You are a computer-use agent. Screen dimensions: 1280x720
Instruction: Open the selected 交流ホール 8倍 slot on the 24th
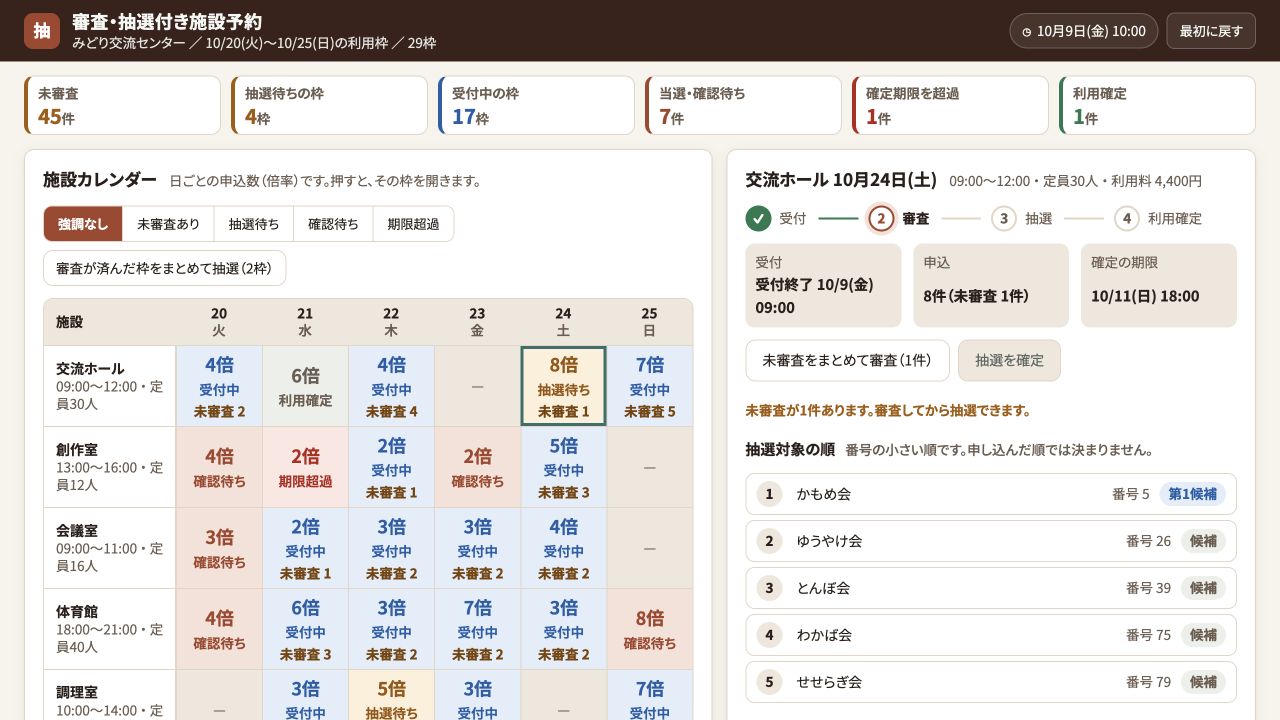pyautogui.click(x=563, y=386)
